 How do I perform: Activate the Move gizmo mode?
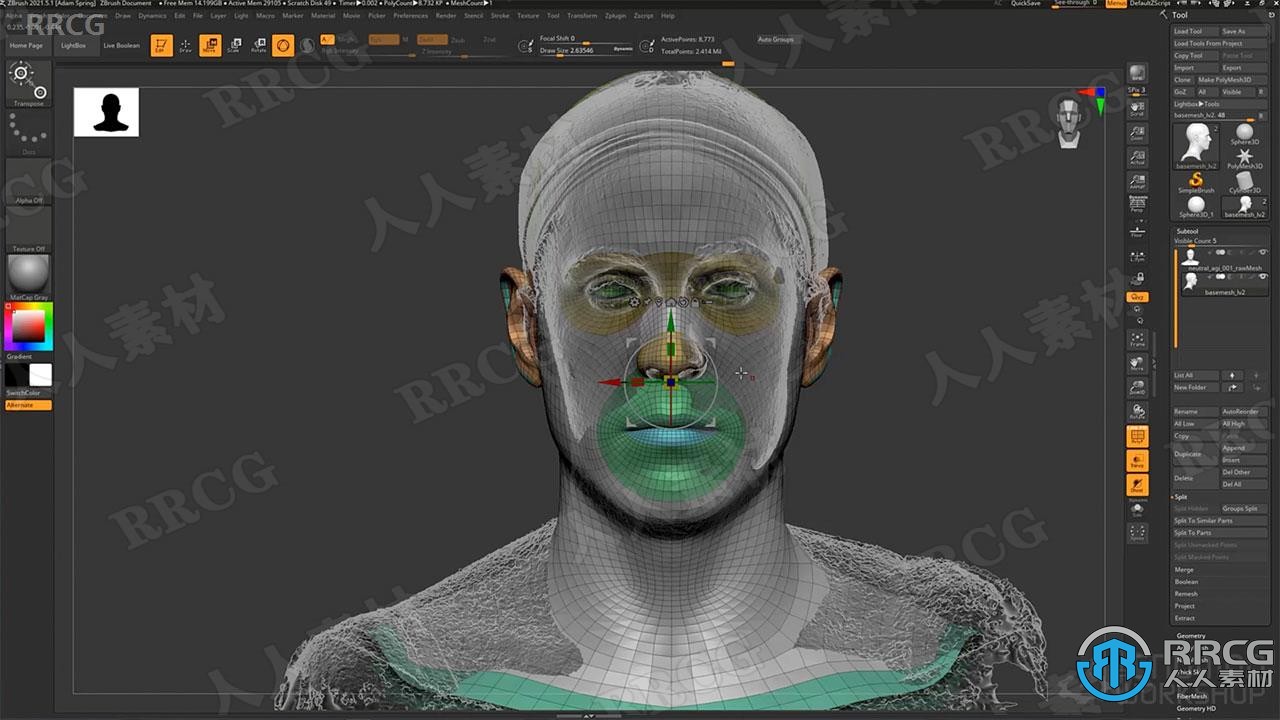(210, 45)
